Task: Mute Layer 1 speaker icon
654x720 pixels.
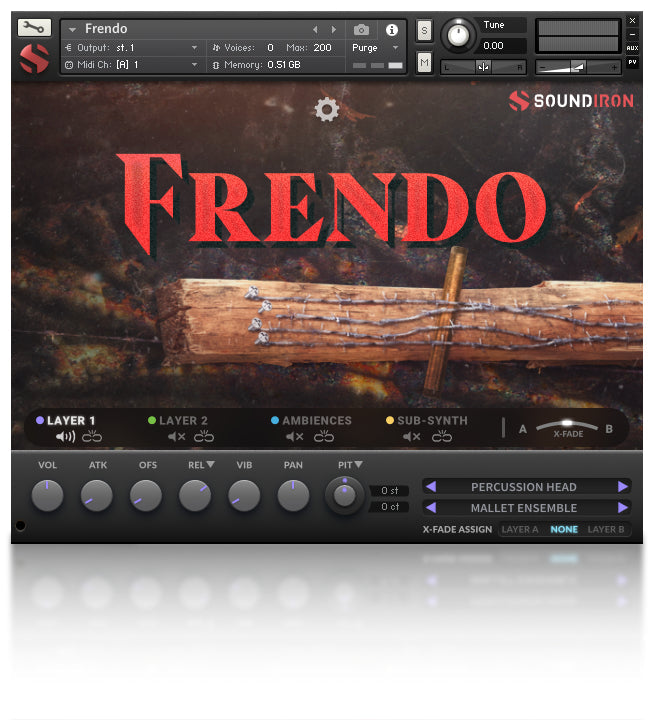Action: [x=65, y=437]
